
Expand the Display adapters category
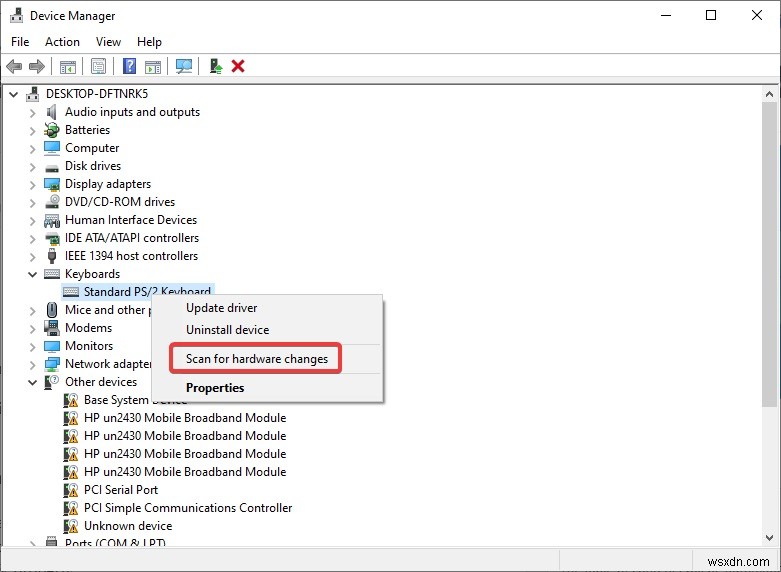tap(32, 184)
